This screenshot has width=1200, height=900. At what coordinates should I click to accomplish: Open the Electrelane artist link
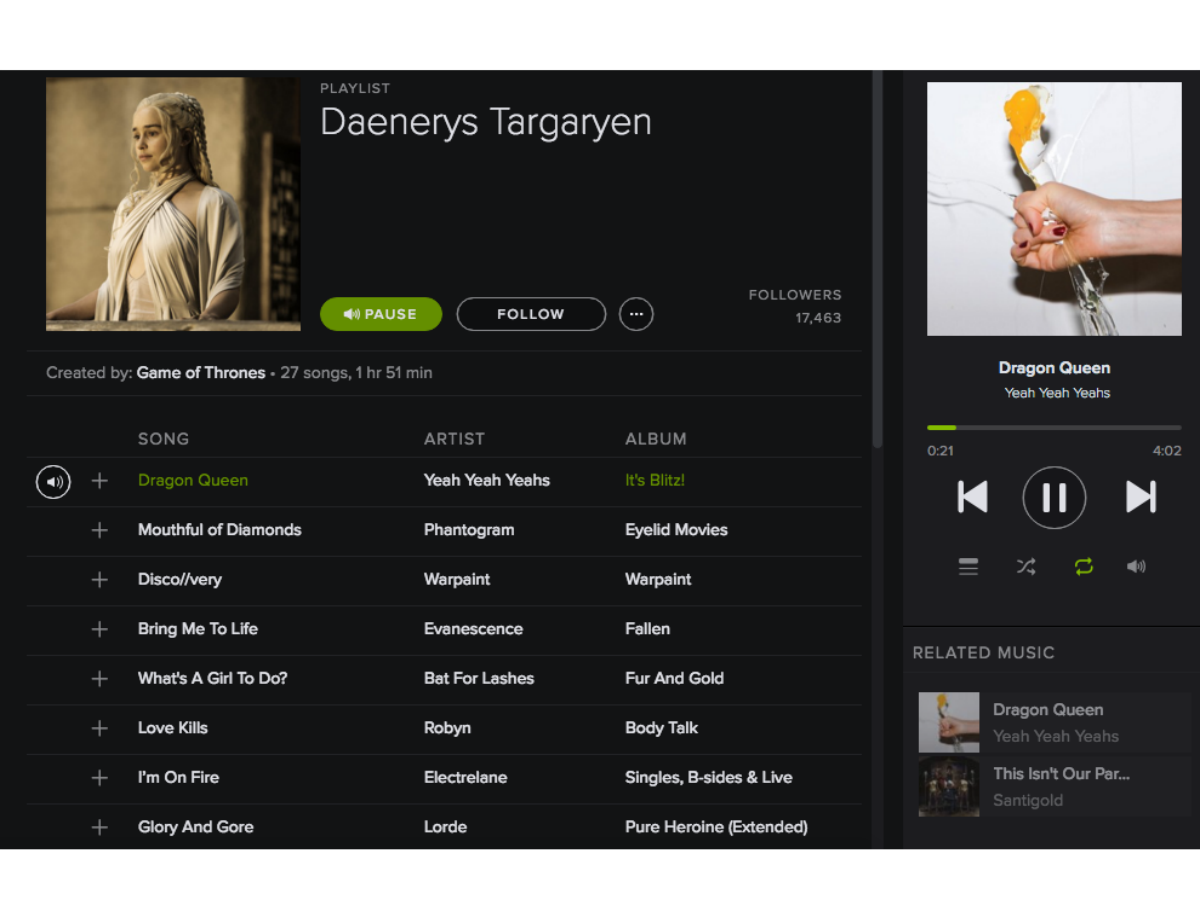(x=465, y=778)
